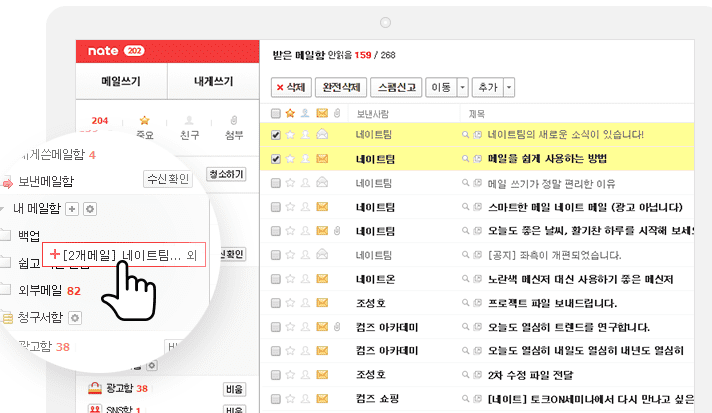712x413 pixels.
Task: Sort by 보낸사람 column header
Action: (x=372, y=114)
